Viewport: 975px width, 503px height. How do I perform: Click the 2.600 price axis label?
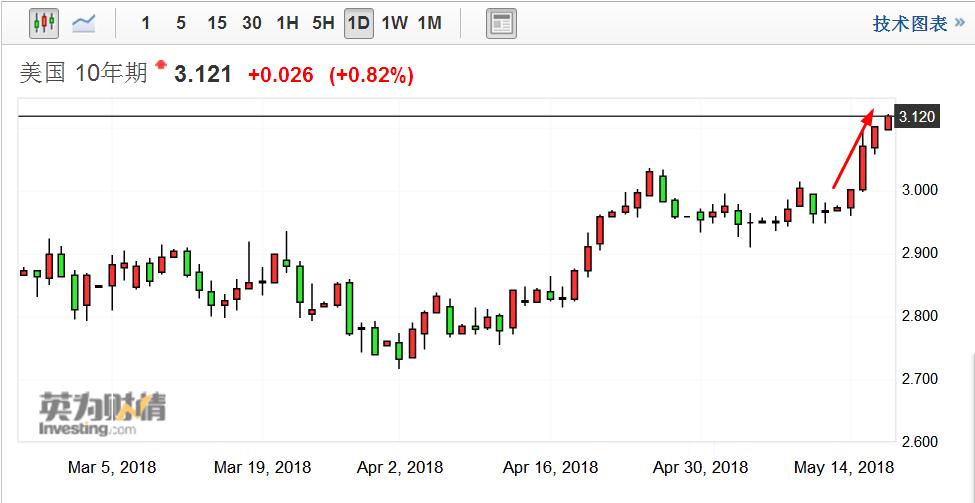coord(920,442)
